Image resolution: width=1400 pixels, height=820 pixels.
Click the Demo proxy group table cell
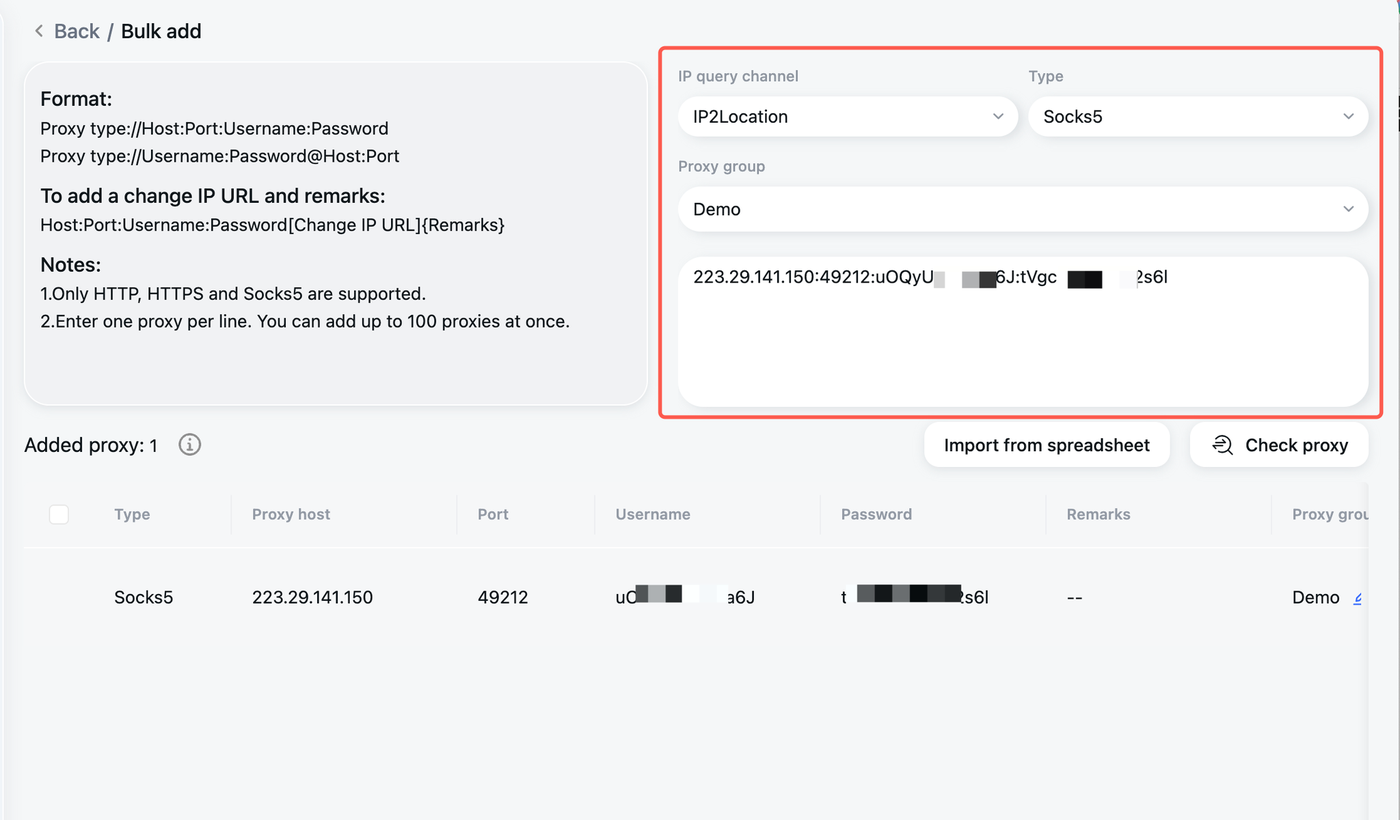pyautogui.click(x=1316, y=597)
